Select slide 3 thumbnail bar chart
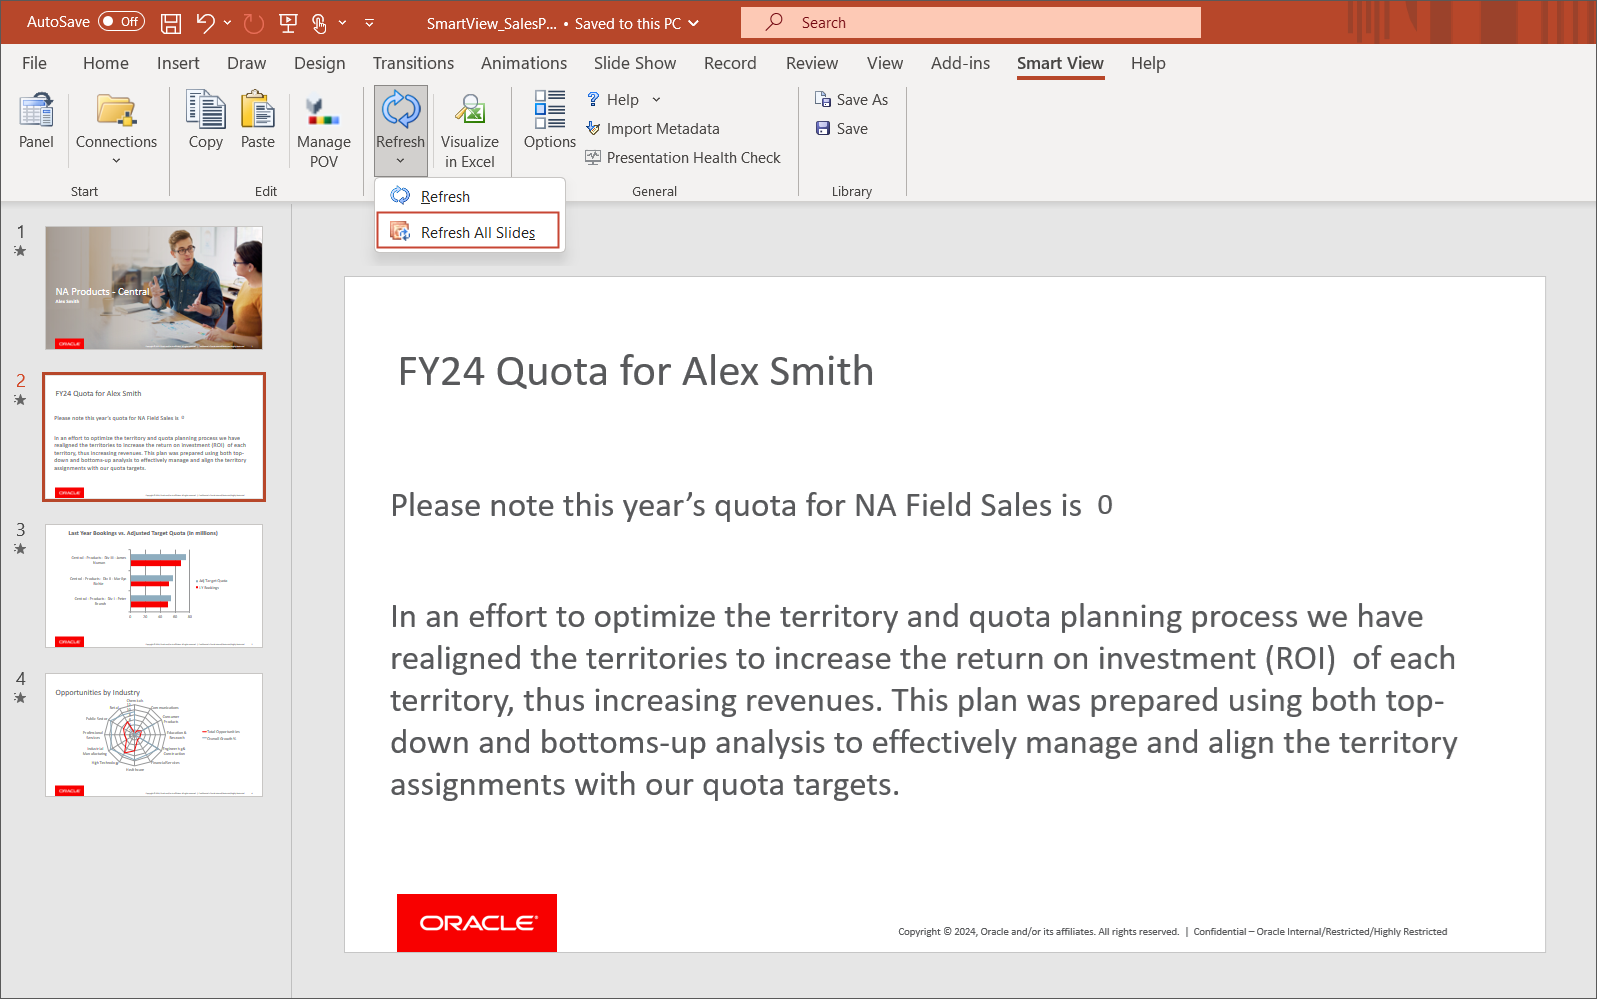This screenshot has height=999, width=1597. click(x=154, y=586)
